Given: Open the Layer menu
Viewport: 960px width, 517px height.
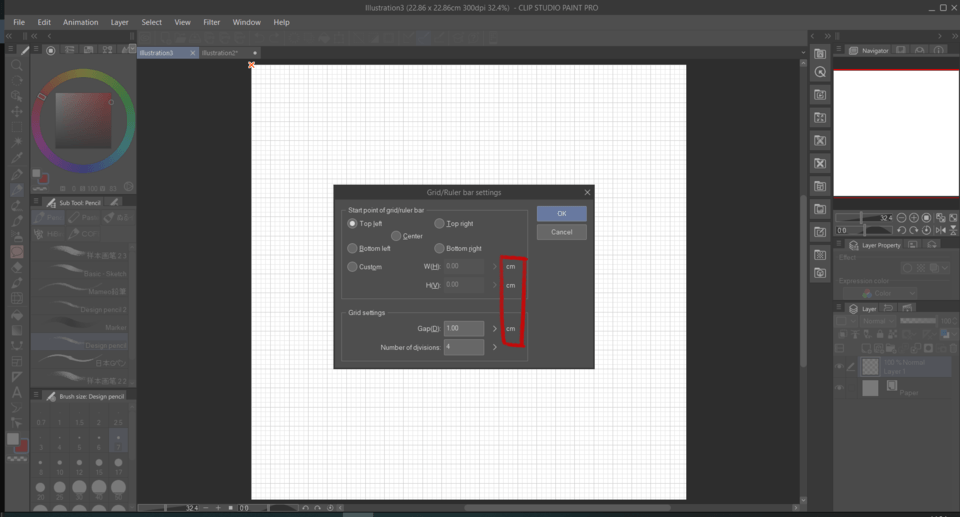Looking at the screenshot, I should (x=119, y=22).
